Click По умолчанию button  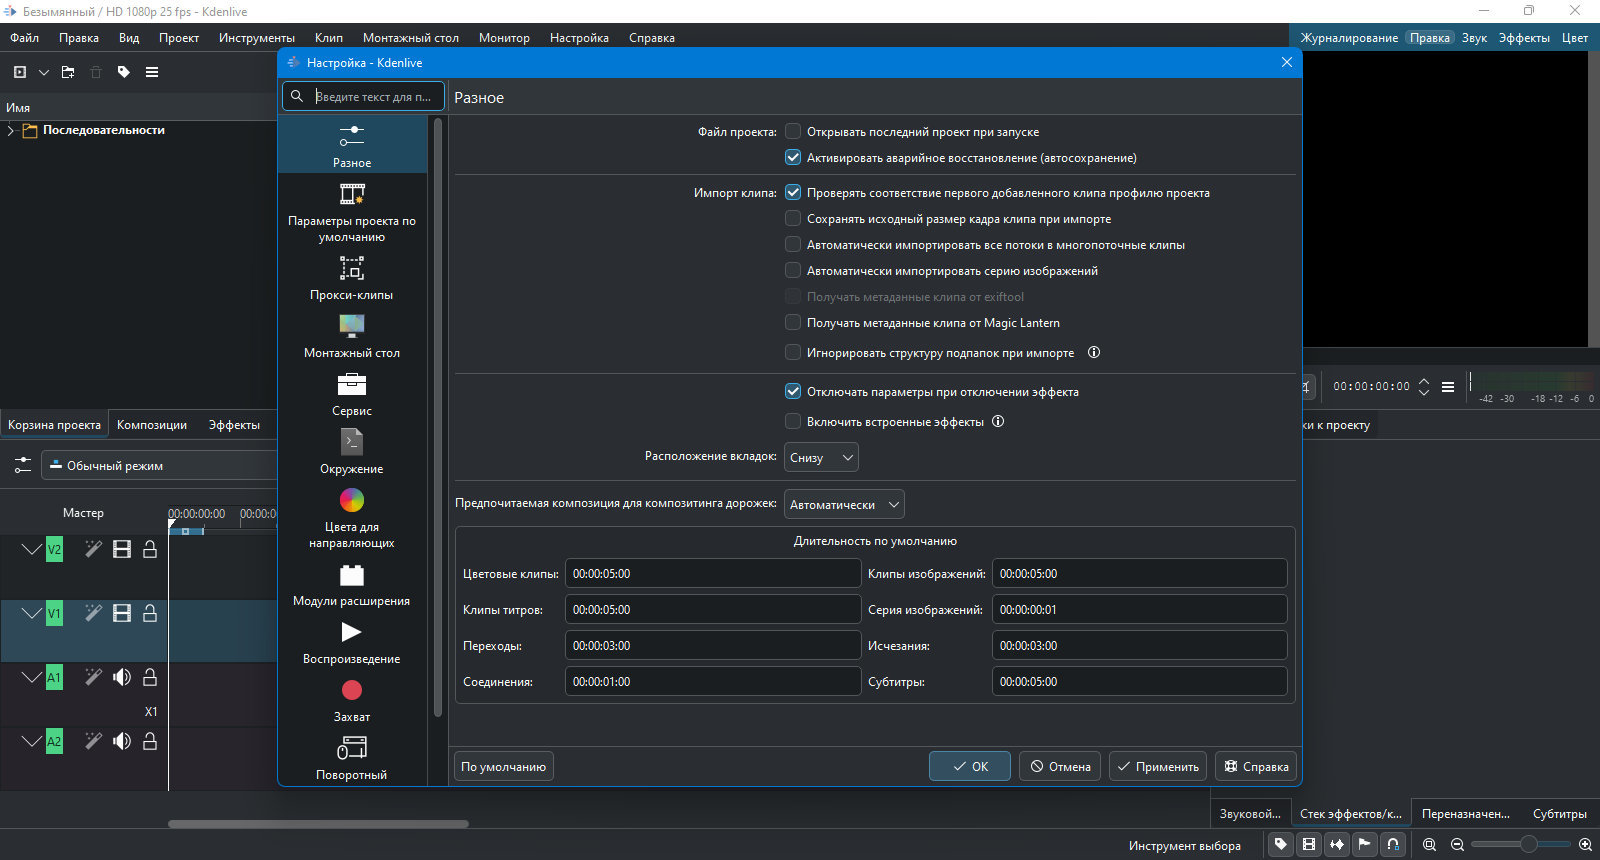pyautogui.click(x=504, y=766)
